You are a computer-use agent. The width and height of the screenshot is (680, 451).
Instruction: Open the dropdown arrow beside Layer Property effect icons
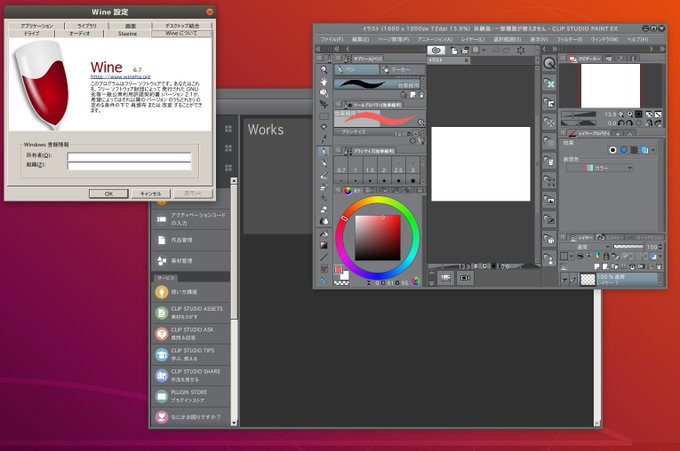[653, 150]
